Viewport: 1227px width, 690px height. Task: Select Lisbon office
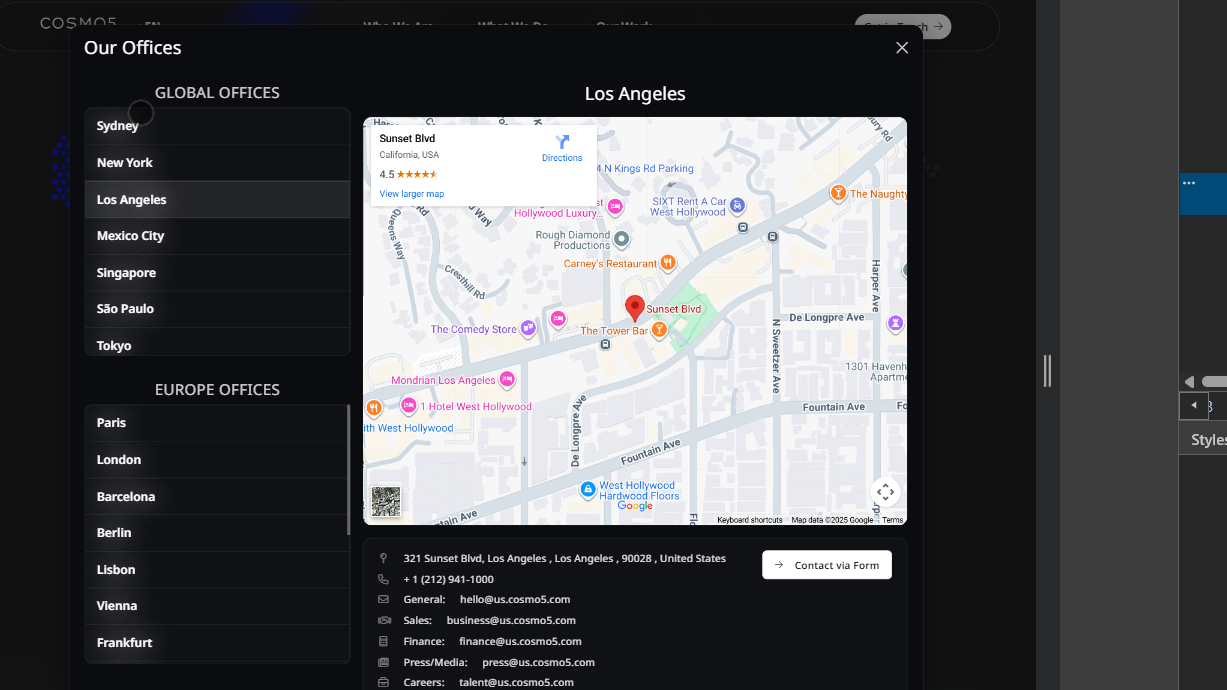pyautogui.click(x=215, y=570)
